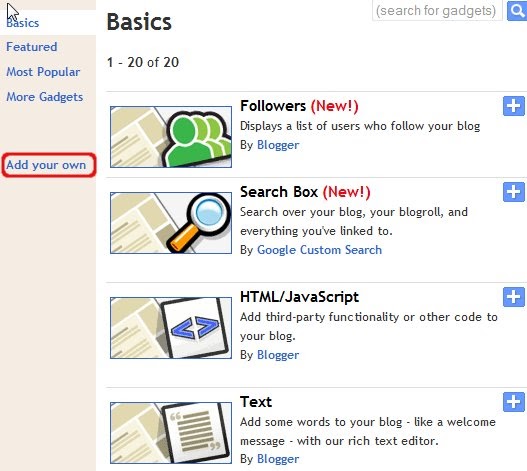Click the Followers gadget thumbnail image
527x471 pixels.
[171, 137]
